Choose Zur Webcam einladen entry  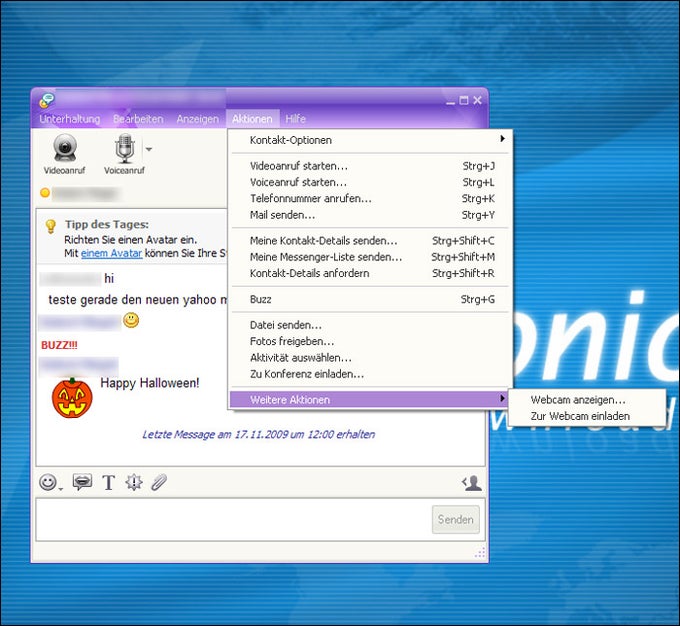(587, 416)
